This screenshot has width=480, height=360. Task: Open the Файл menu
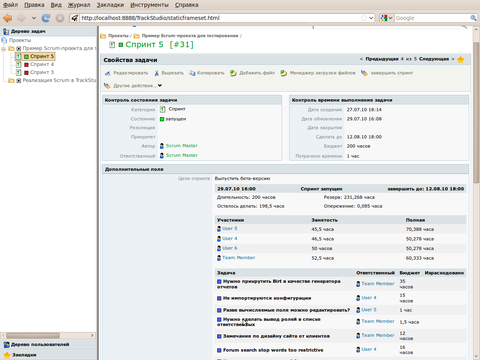pyautogui.click(x=10, y=5)
